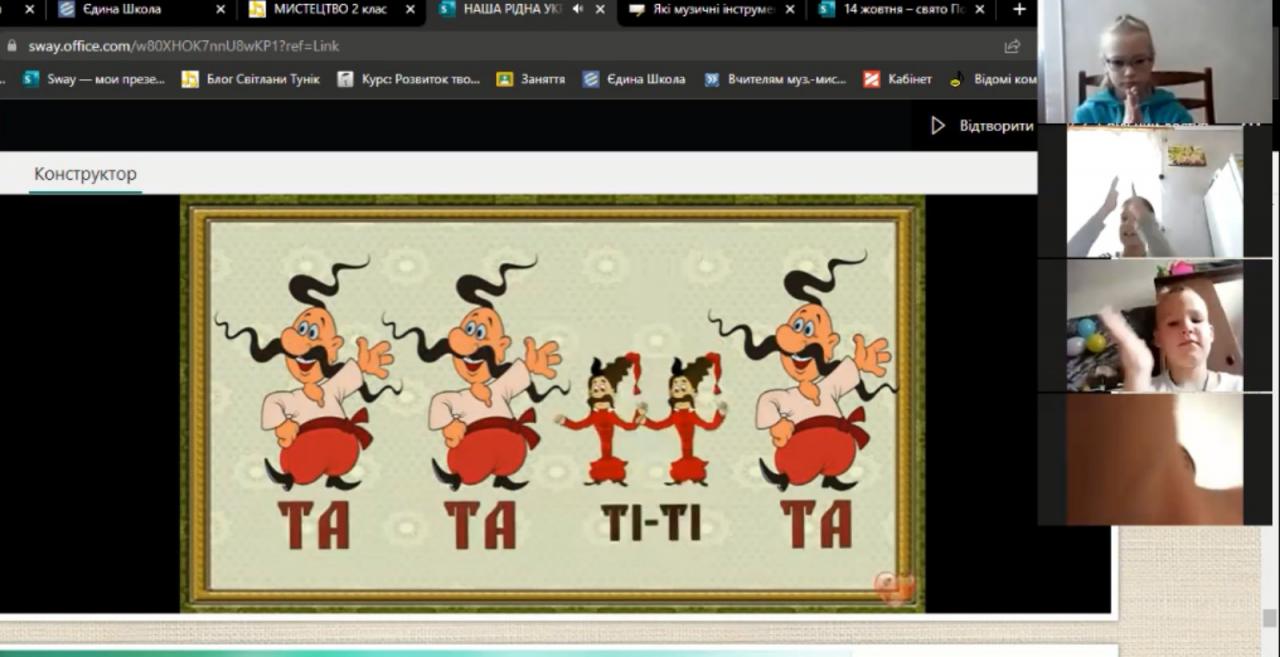Open the Кабінет bookmark

tap(898, 79)
